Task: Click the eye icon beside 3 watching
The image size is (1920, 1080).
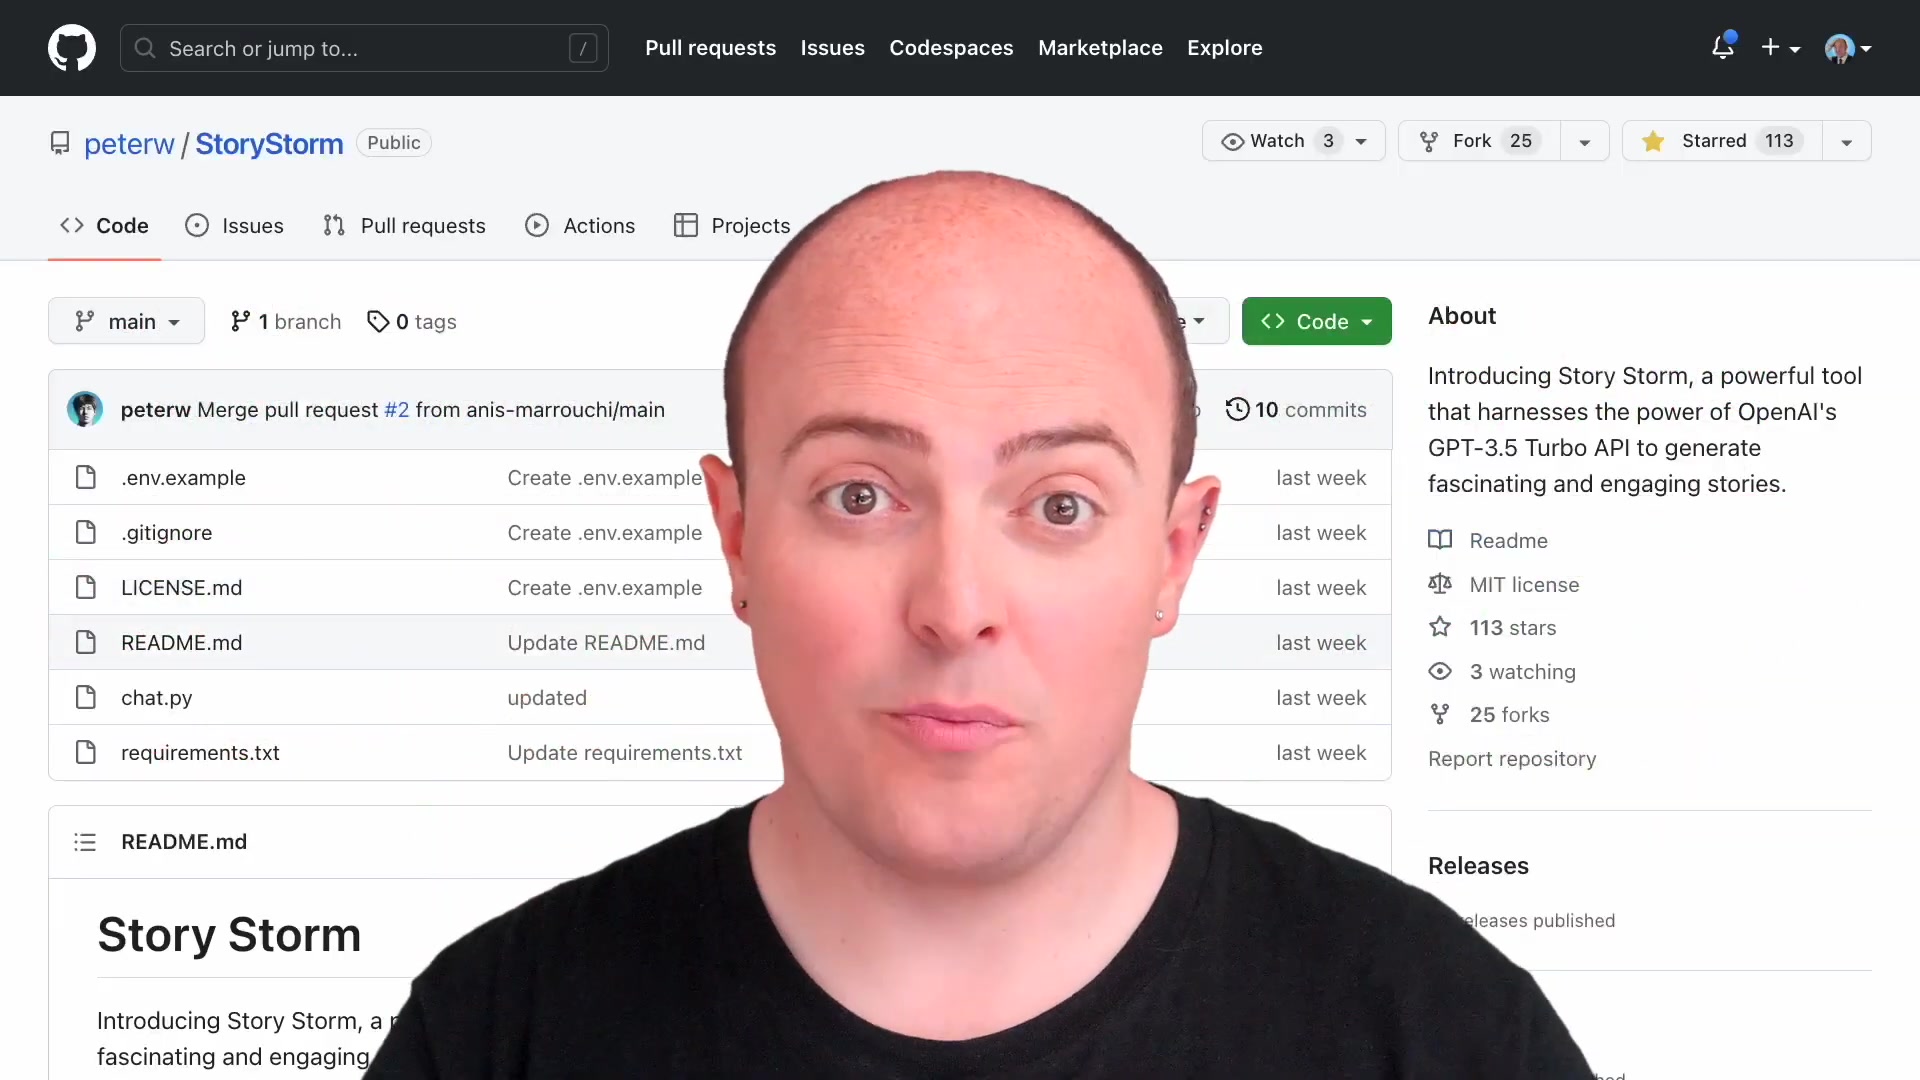Action: pos(1440,671)
